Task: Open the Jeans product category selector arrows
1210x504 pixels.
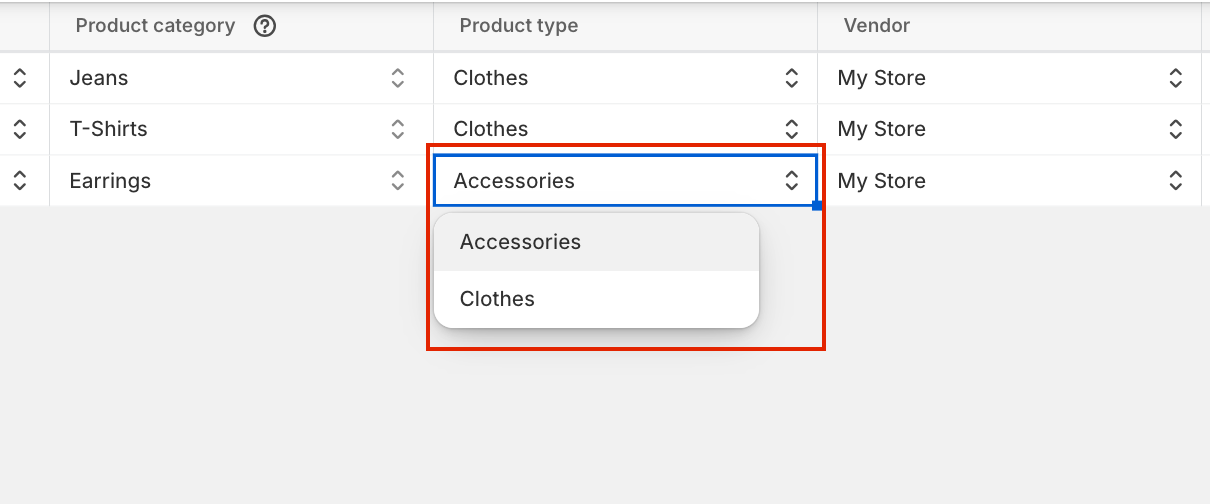Action: 398,78
